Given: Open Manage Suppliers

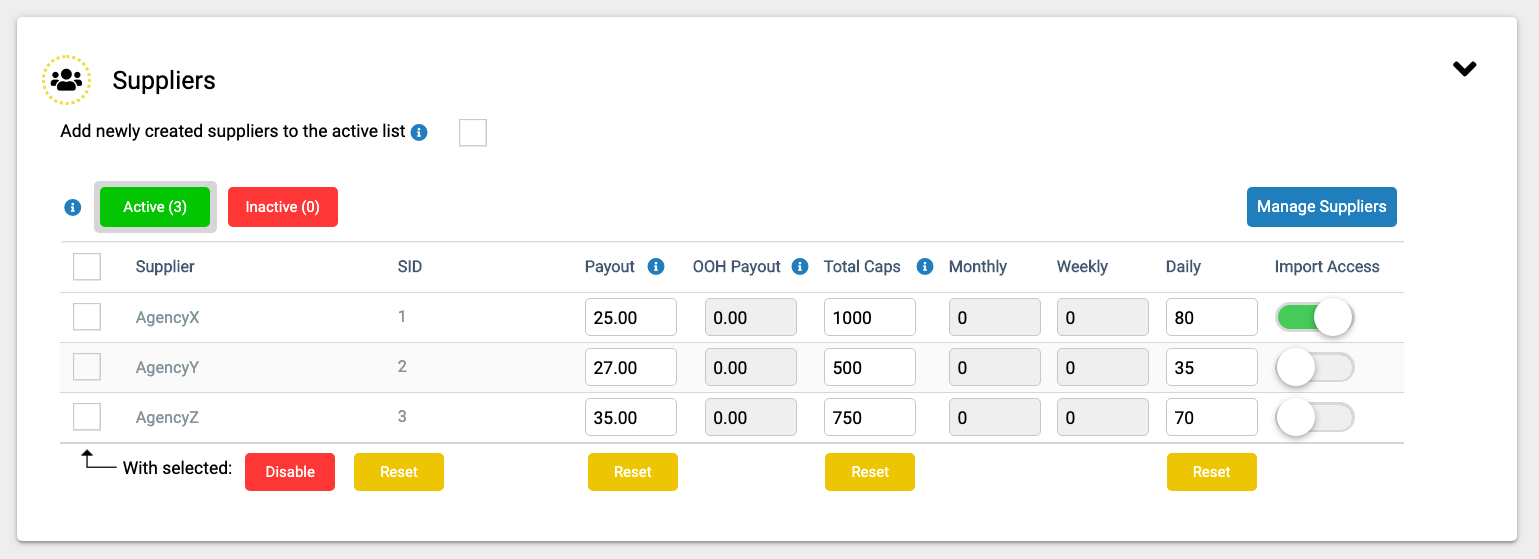Looking at the screenshot, I should (1322, 207).
